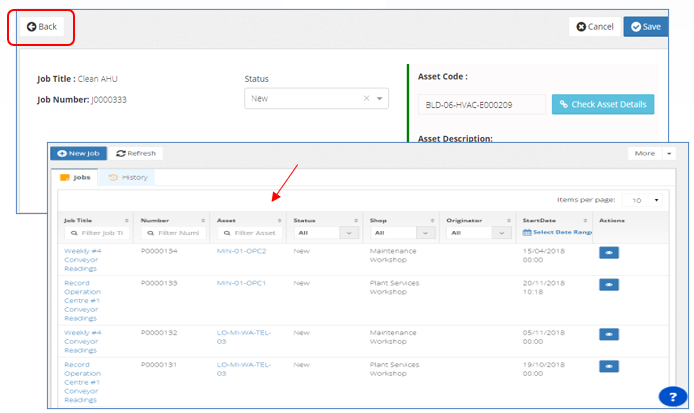
Task: Open asset MIN-01-OPC1
Action: point(241,283)
